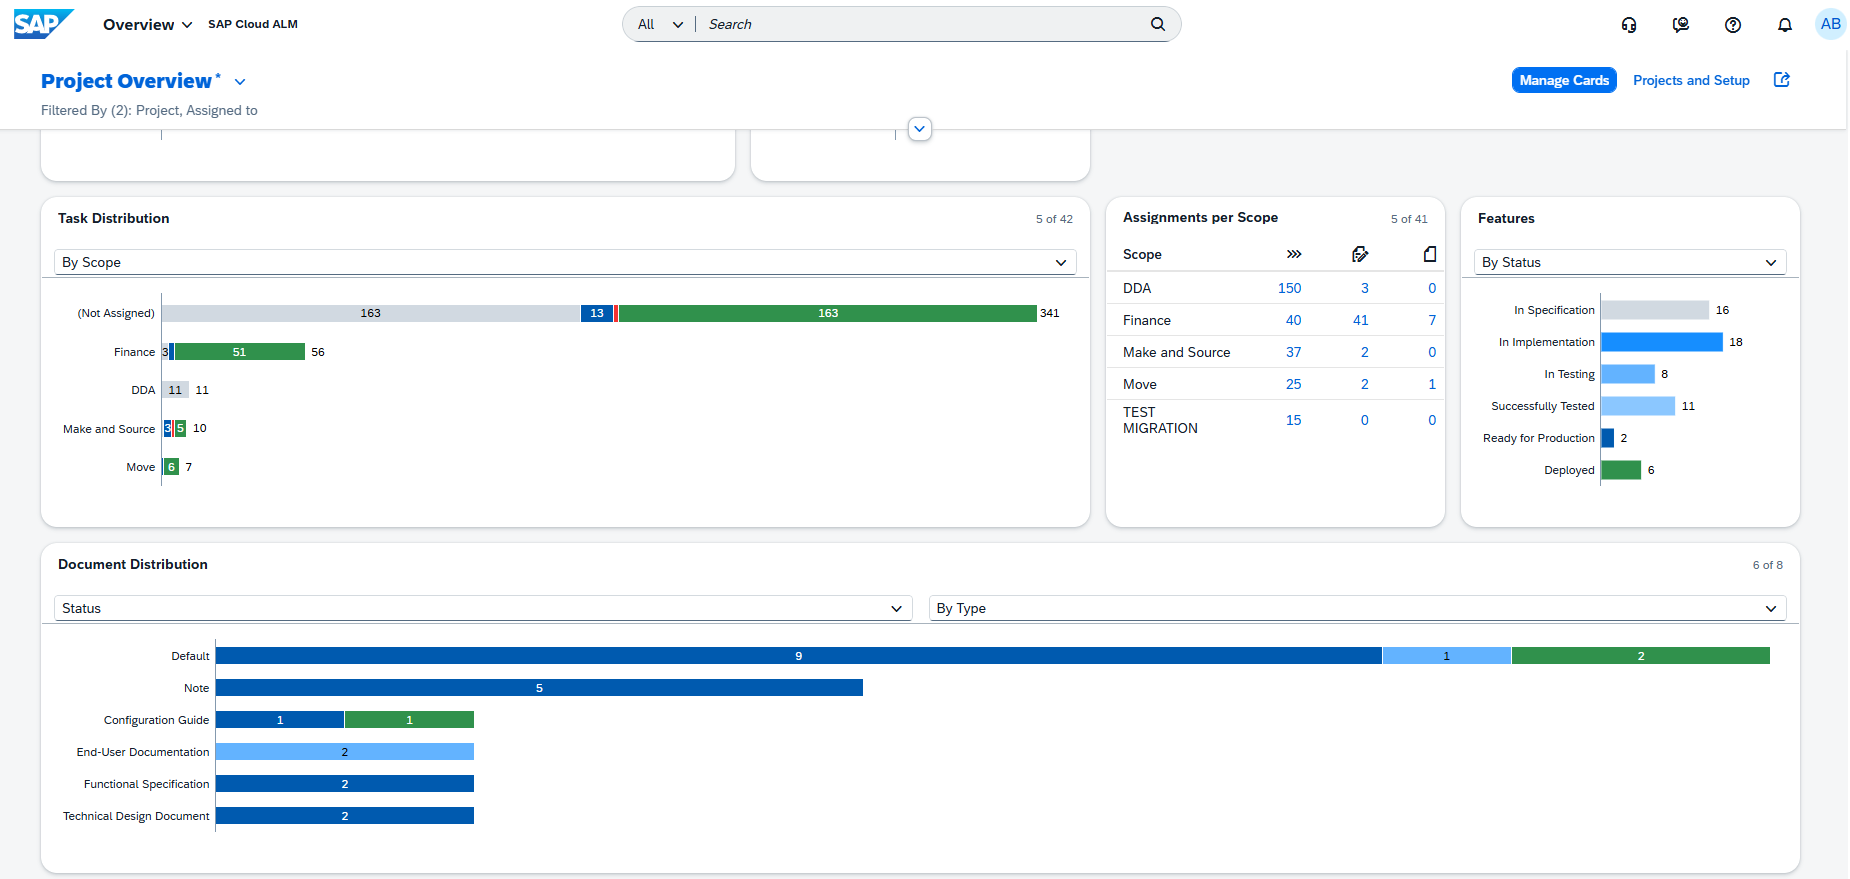This screenshot has width=1850, height=879.
Task: Open the AB user profile avatar
Action: click(x=1830, y=24)
